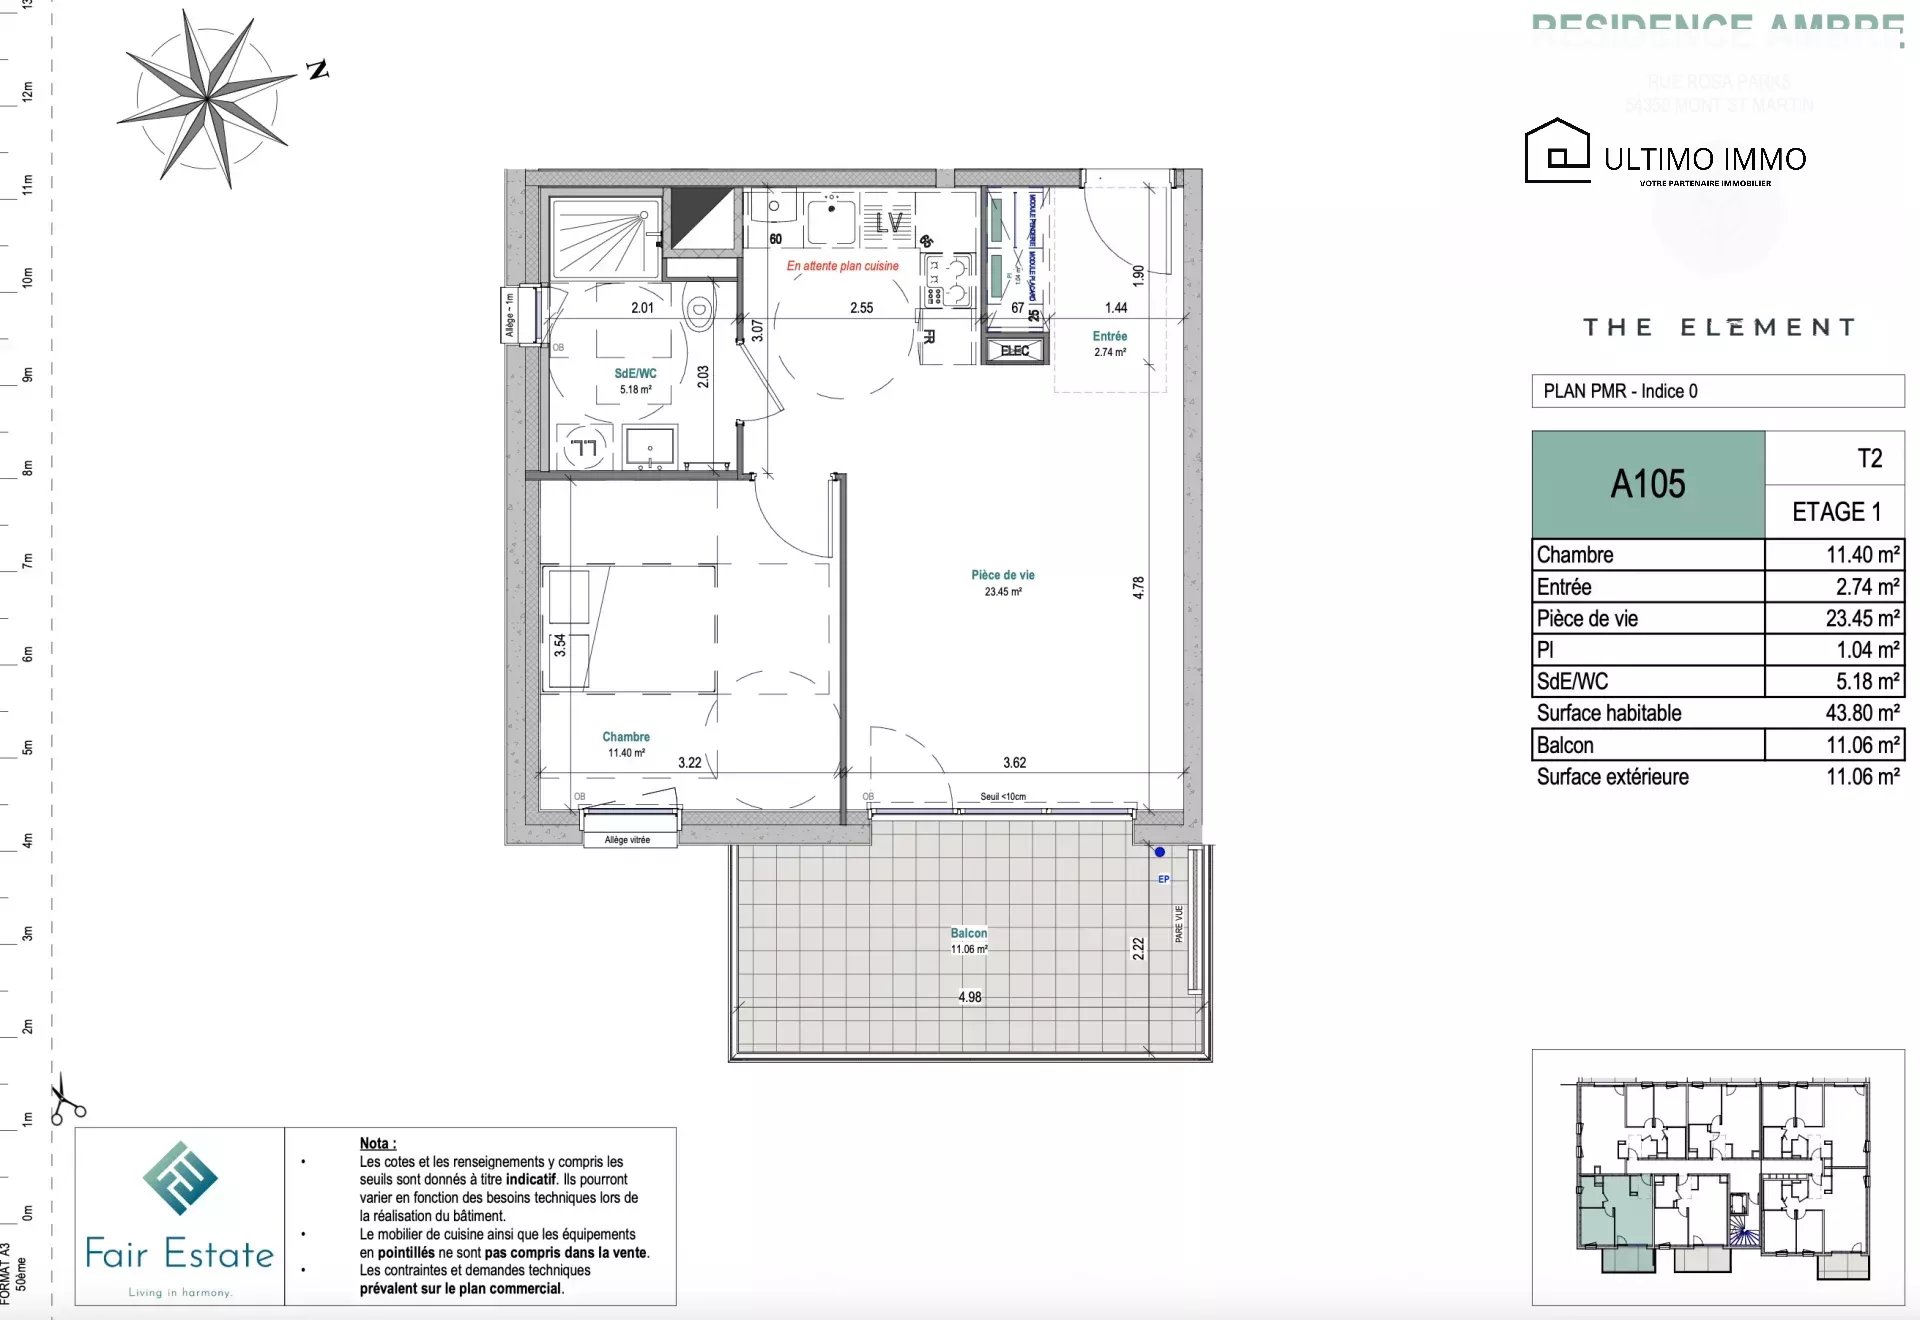Image resolution: width=1920 pixels, height=1320 pixels.
Task: Select the PLAN PMR - Indice 0 field
Action: tap(1717, 391)
